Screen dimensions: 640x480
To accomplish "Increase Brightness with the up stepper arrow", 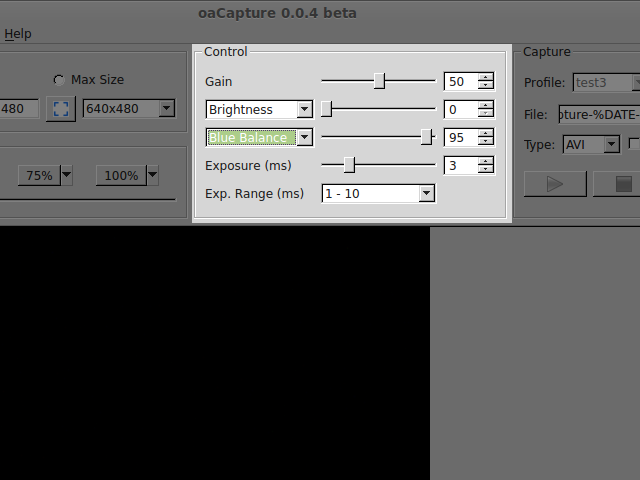I will click(x=486, y=105).
